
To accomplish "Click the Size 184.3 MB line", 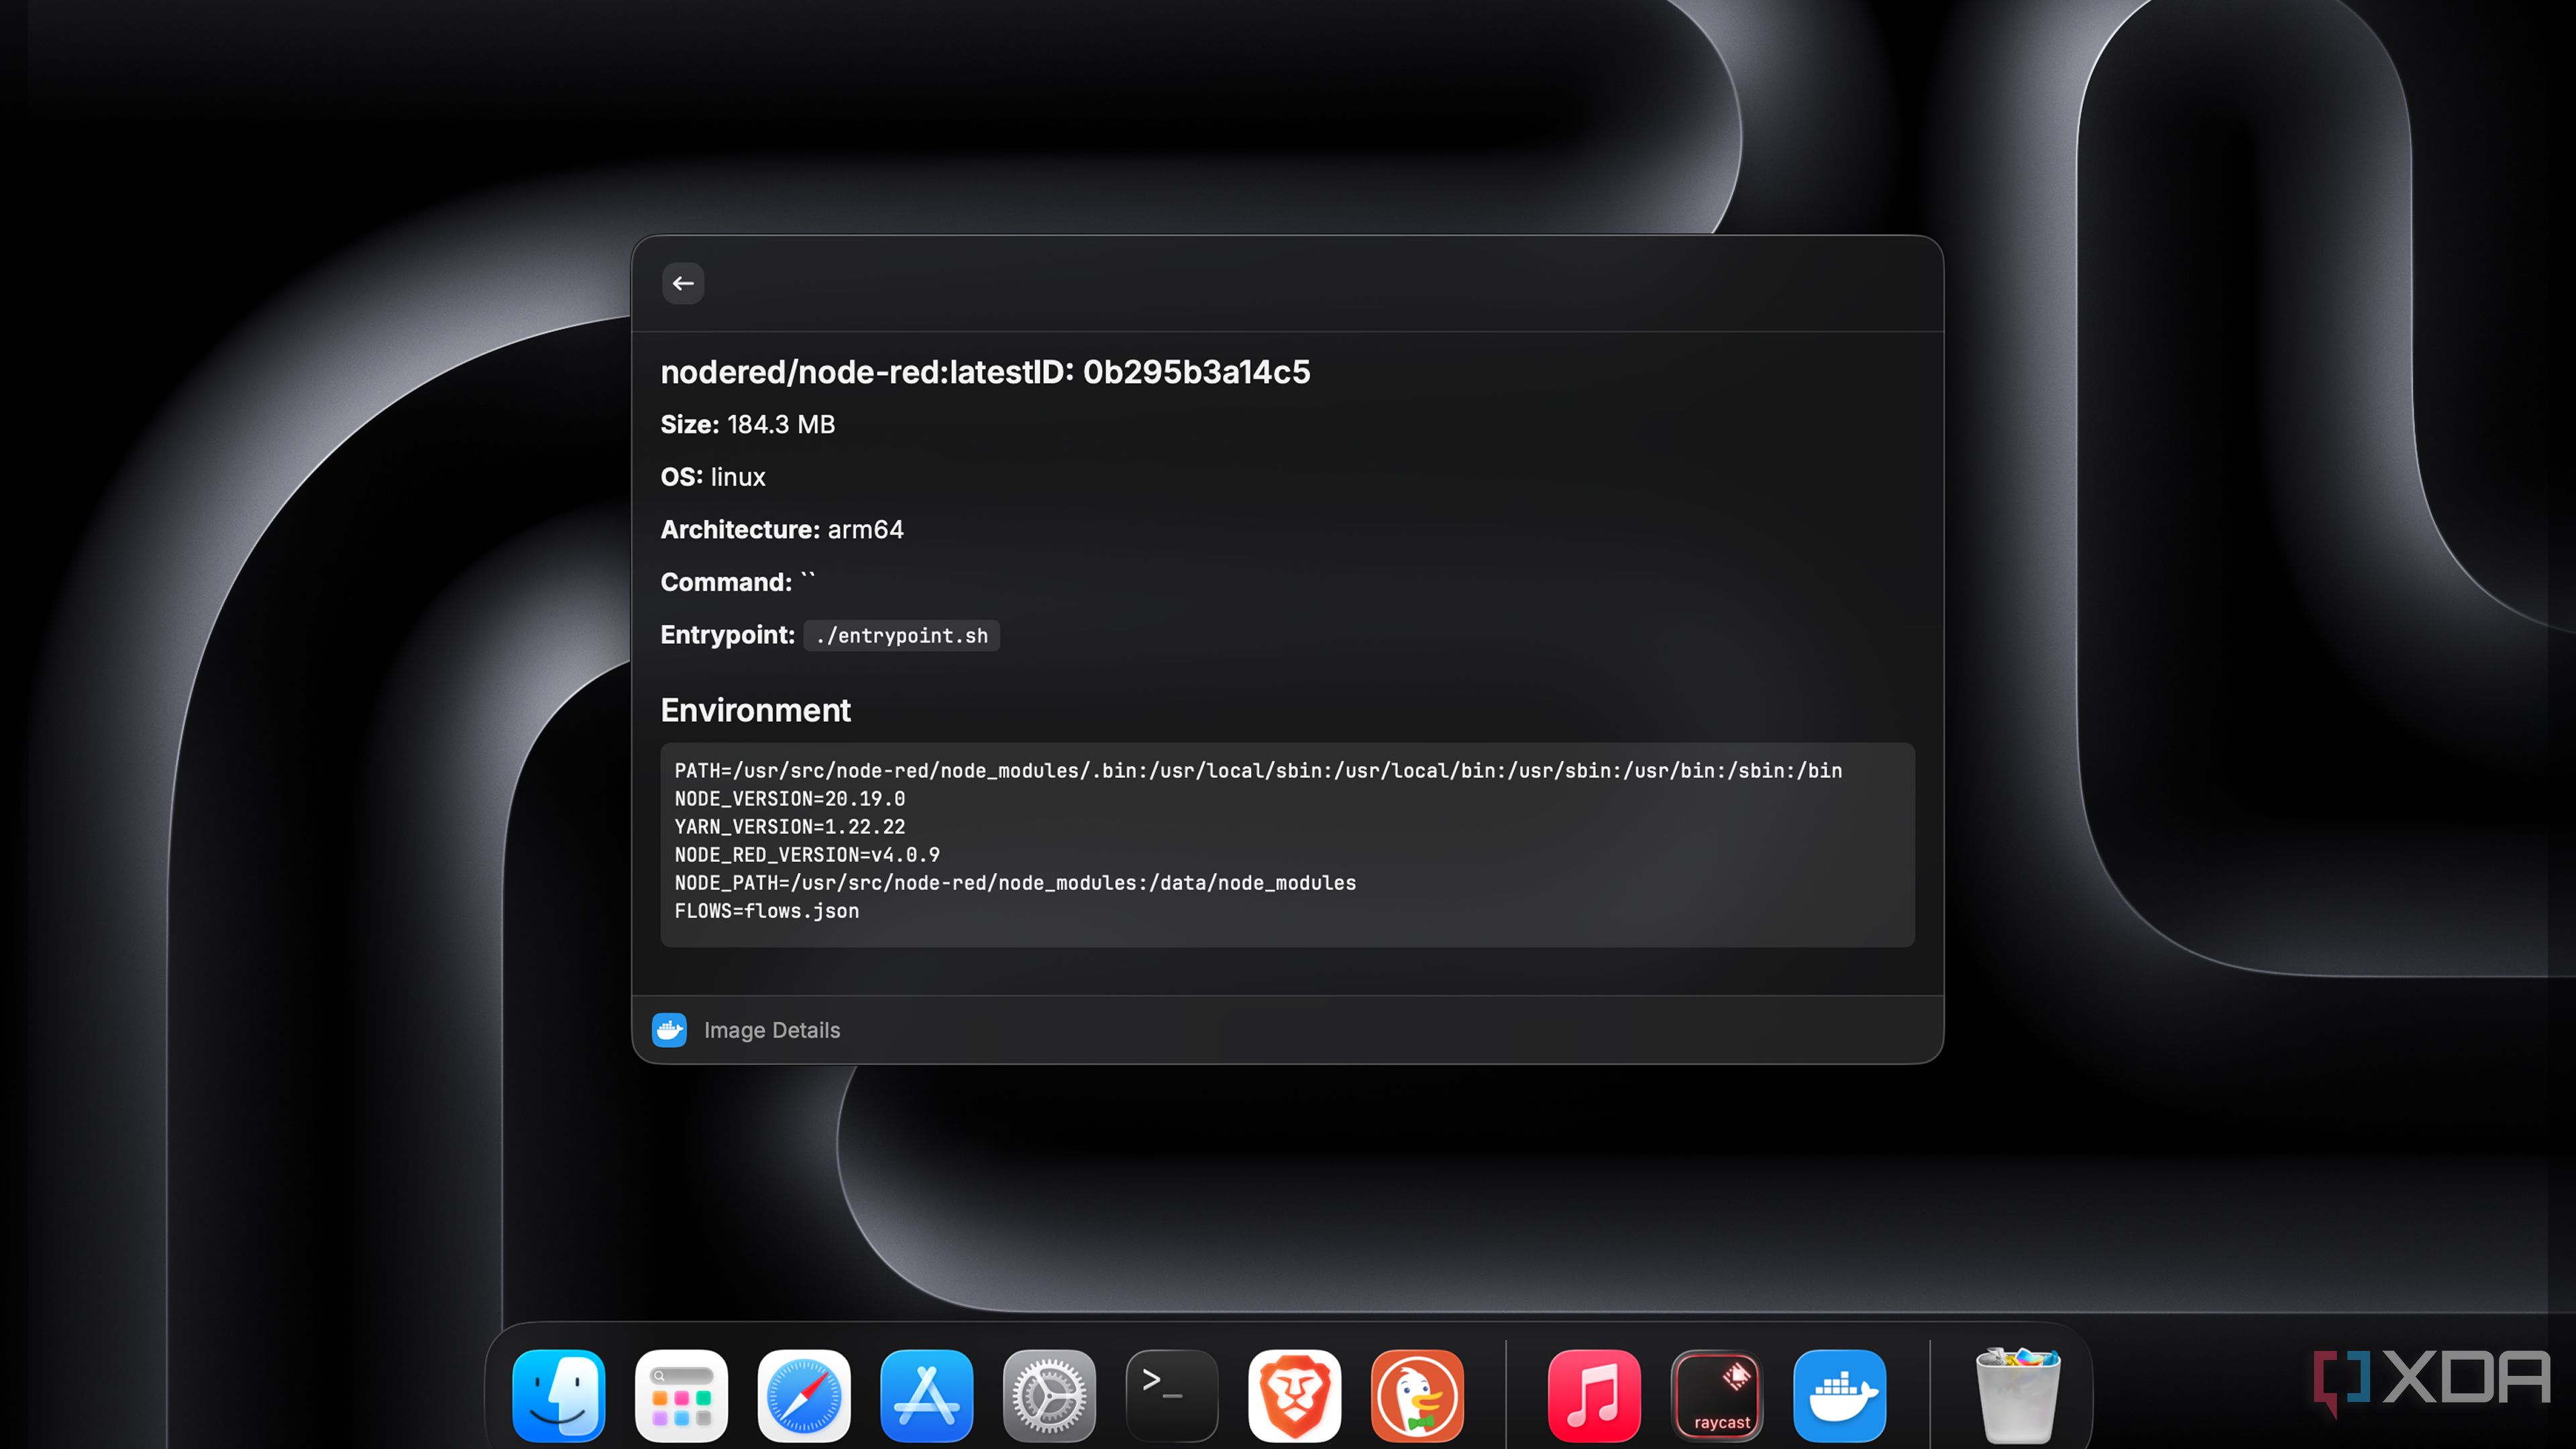I will click(748, 425).
